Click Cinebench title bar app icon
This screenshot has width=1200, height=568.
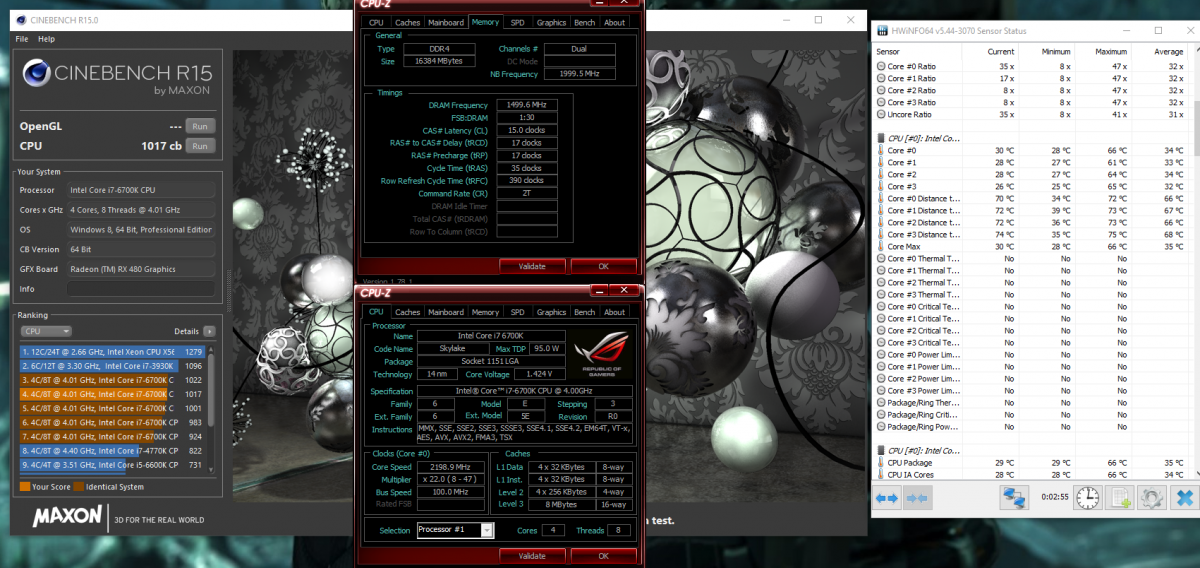[x=23, y=19]
